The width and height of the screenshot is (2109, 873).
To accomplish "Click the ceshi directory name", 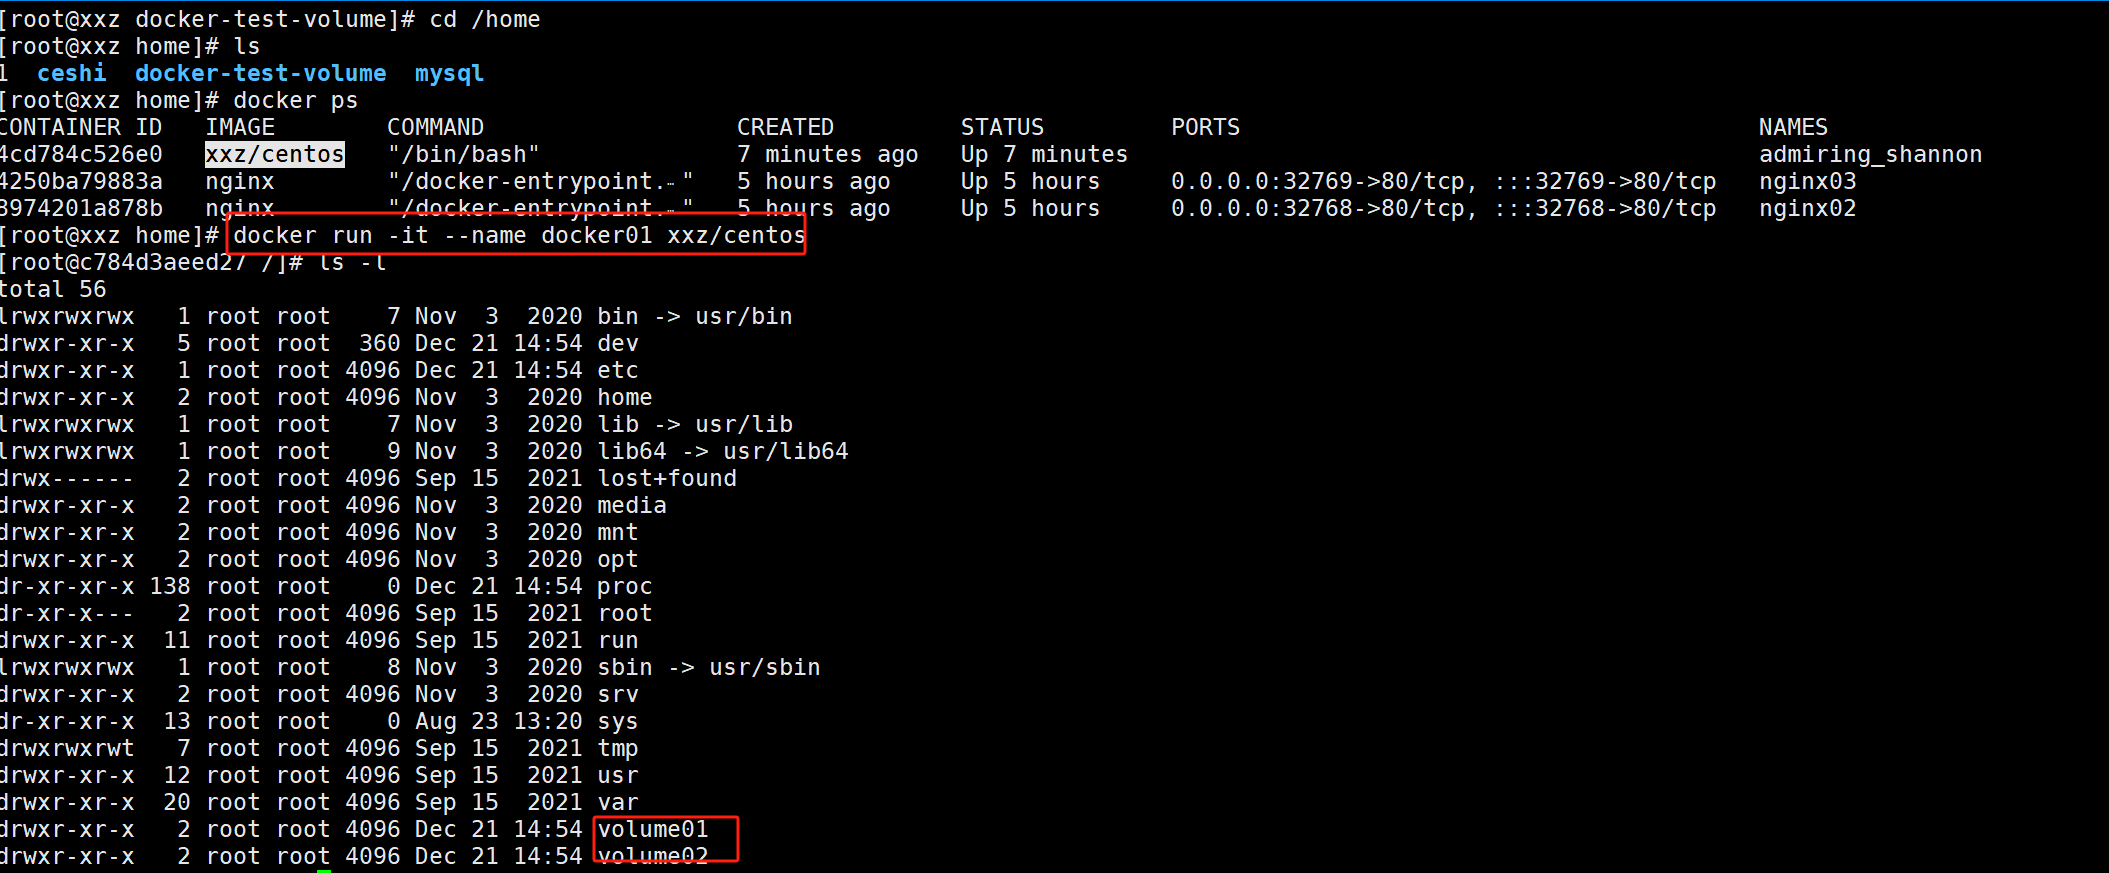I will pyautogui.click(x=71, y=73).
